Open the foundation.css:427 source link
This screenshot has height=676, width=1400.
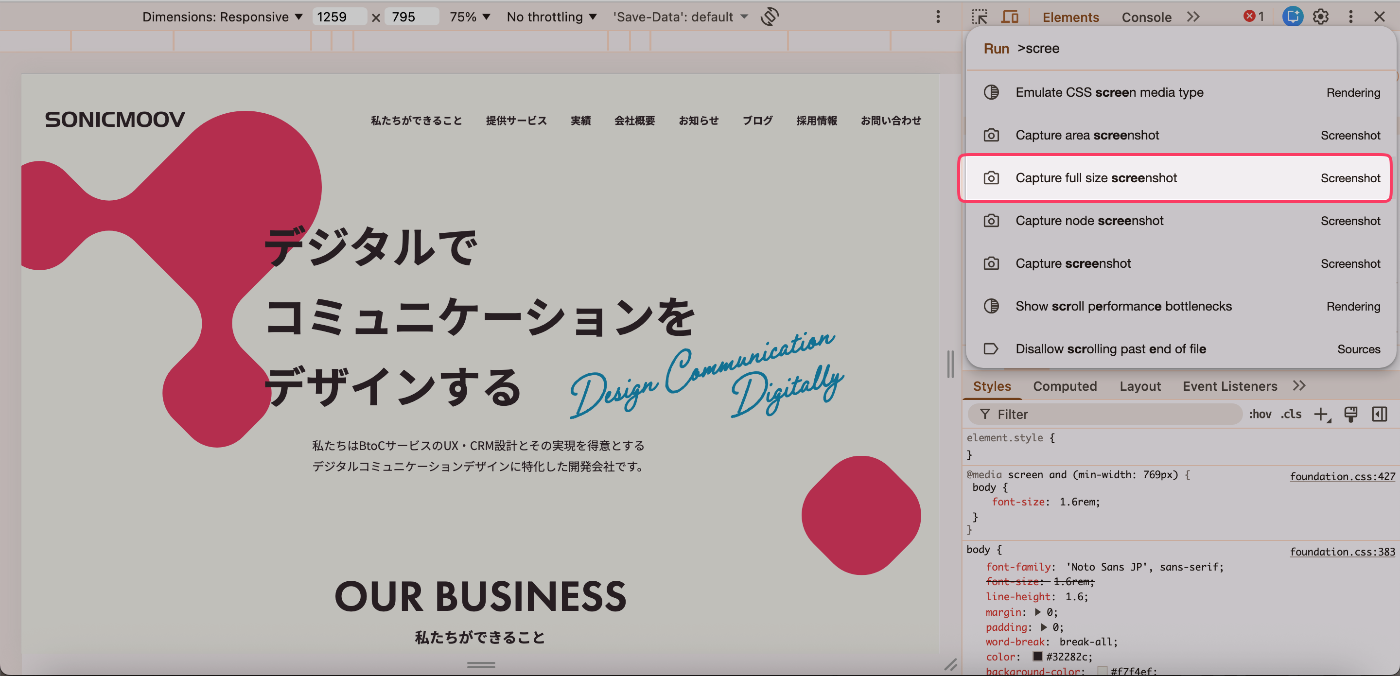(1342, 477)
